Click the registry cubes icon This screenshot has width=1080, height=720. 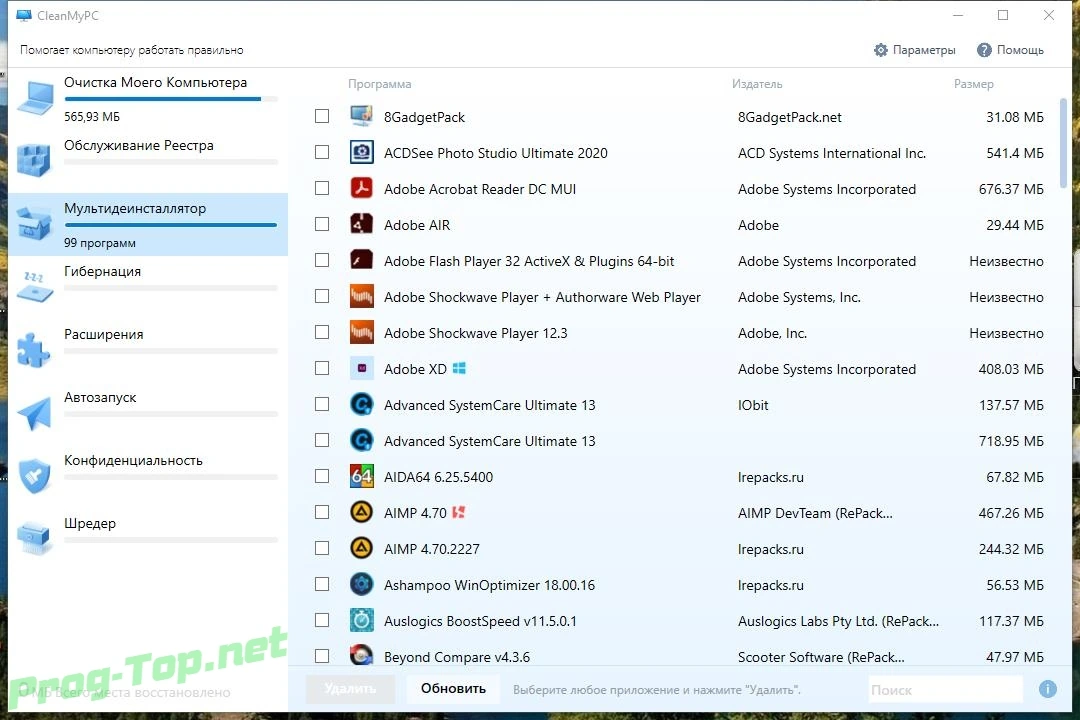click(x=34, y=161)
